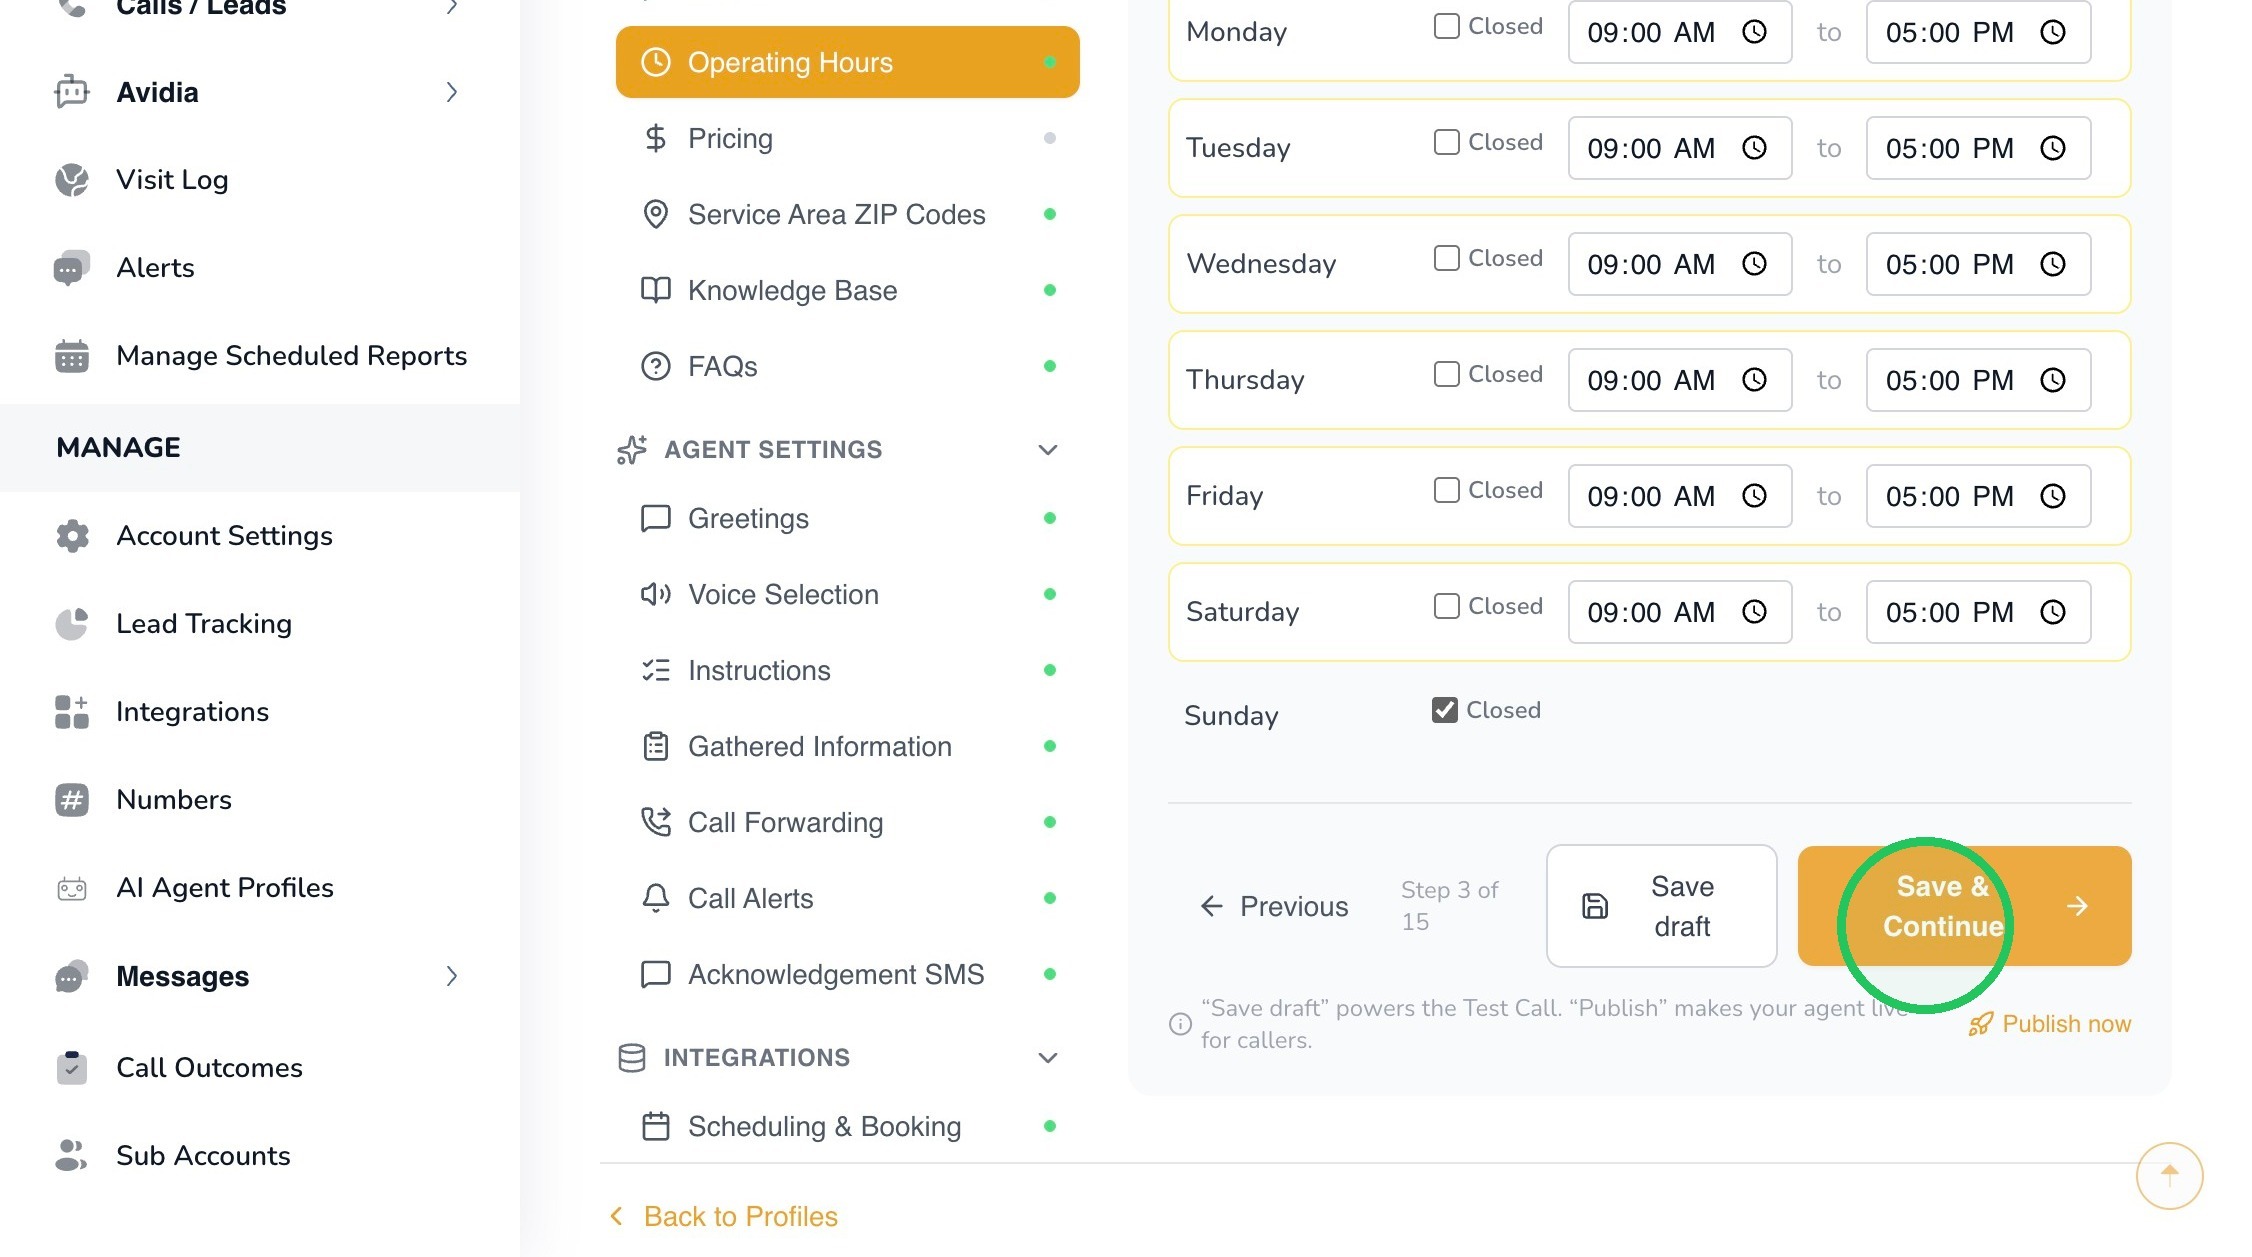Expand the Avidia submenu arrow
2252x1257 pixels.
tap(452, 92)
